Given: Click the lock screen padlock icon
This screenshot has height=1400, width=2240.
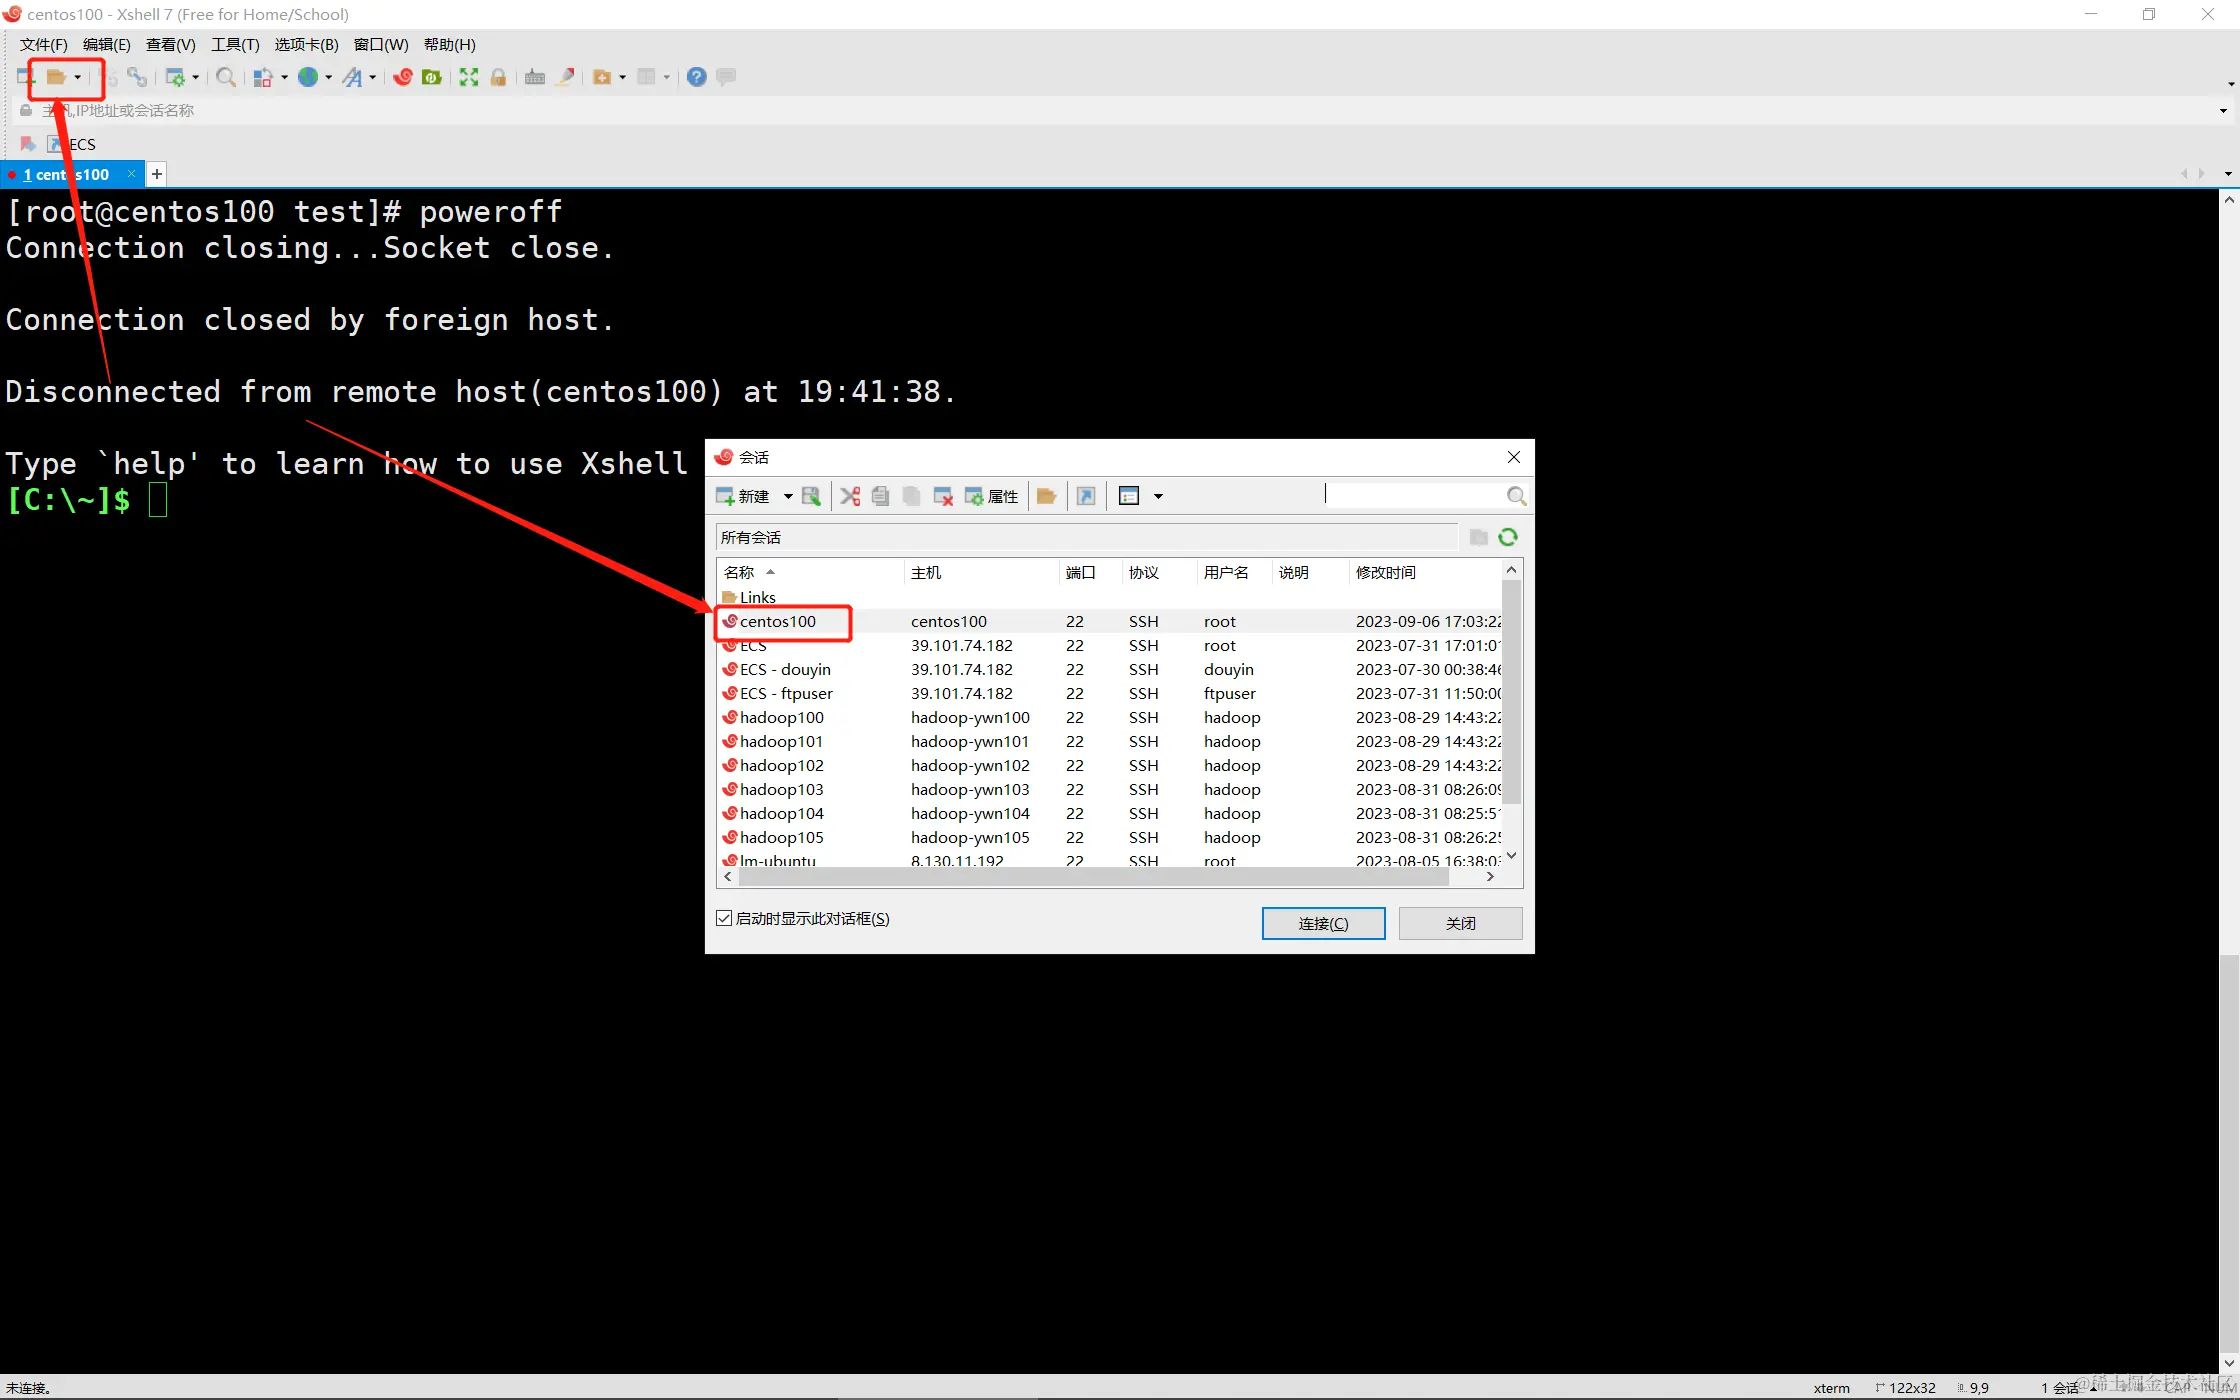Looking at the screenshot, I should point(498,77).
